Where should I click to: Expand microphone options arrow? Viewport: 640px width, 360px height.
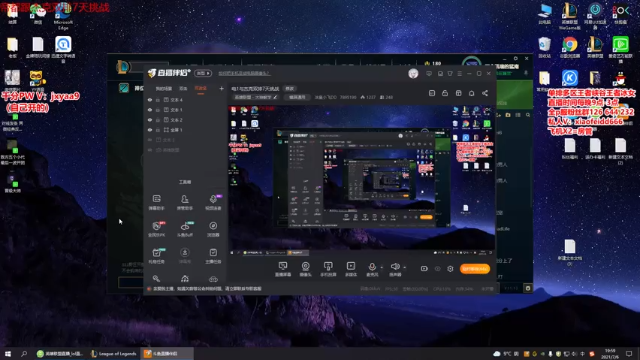coord(382,268)
